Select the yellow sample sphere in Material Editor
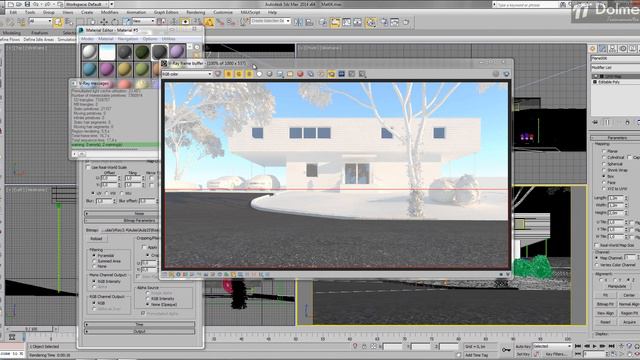The height and width of the screenshot is (360, 640). (x=124, y=69)
